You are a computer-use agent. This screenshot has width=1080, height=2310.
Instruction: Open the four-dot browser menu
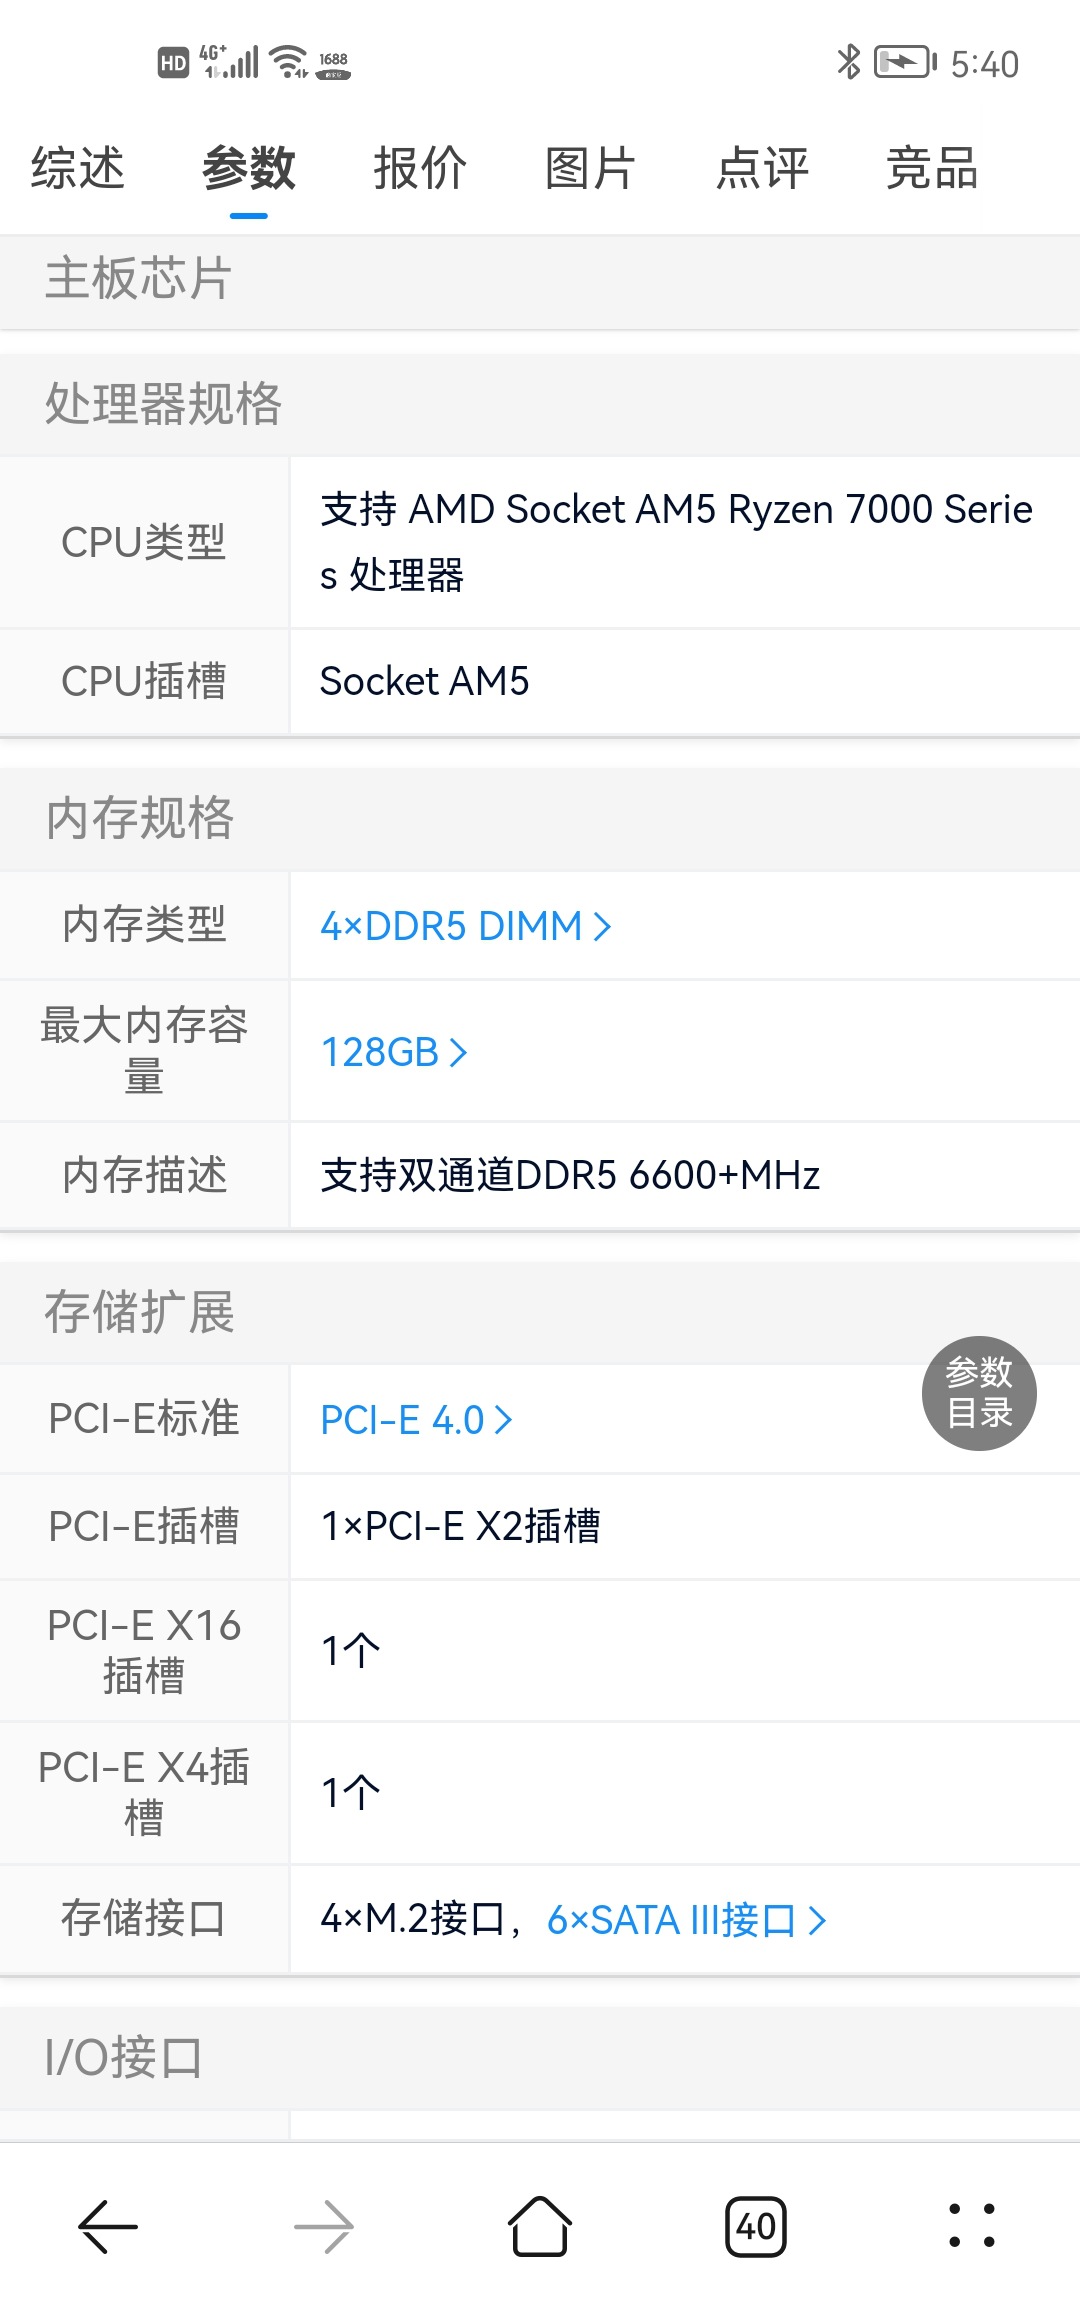click(x=972, y=2227)
